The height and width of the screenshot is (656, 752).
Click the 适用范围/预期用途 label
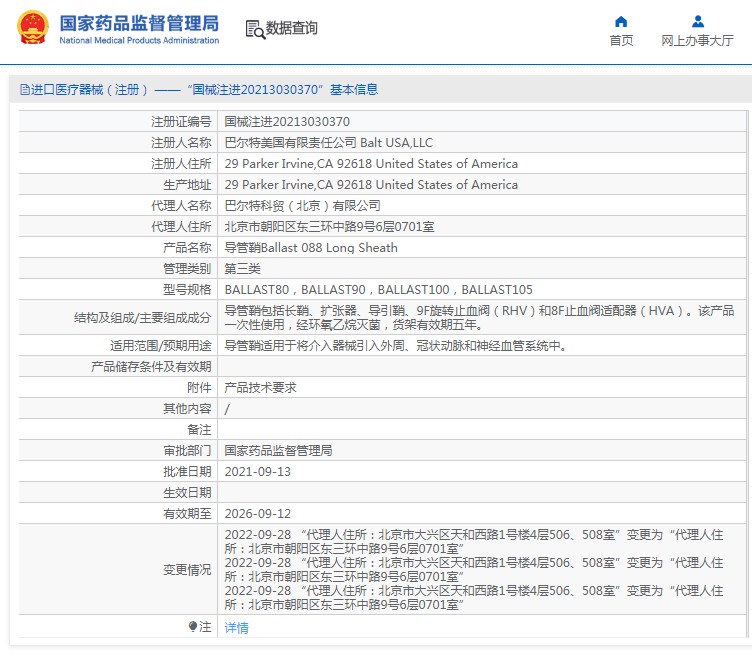(160, 346)
